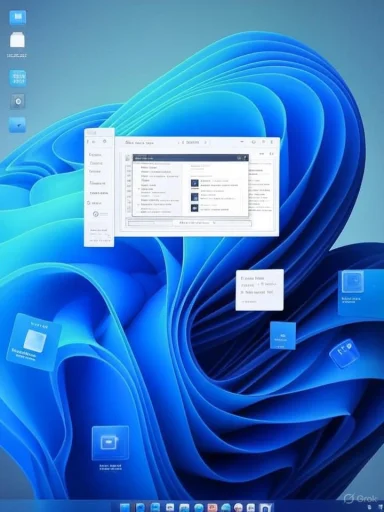
Task: Open the dark framed taskbar icon at end
Action: coord(266,507)
